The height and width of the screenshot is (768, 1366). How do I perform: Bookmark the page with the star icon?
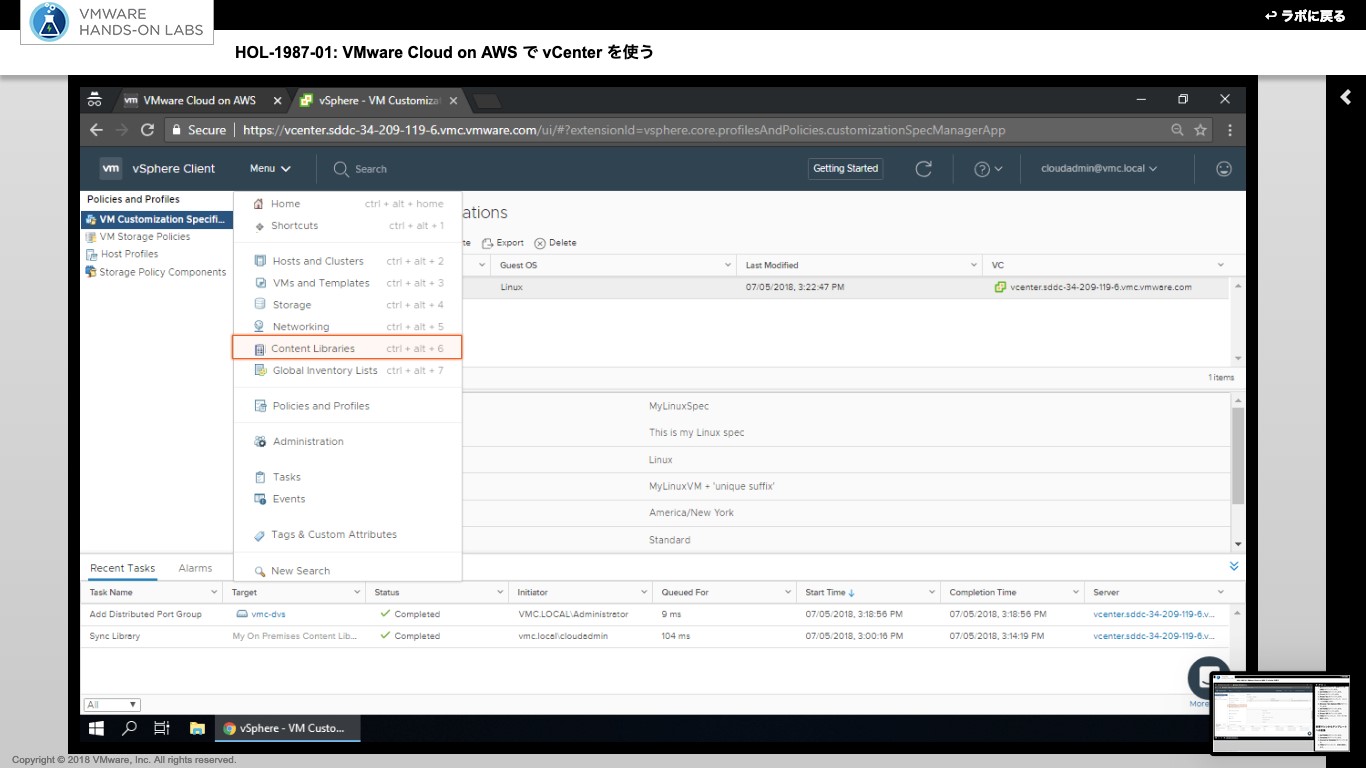coord(1200,130)
